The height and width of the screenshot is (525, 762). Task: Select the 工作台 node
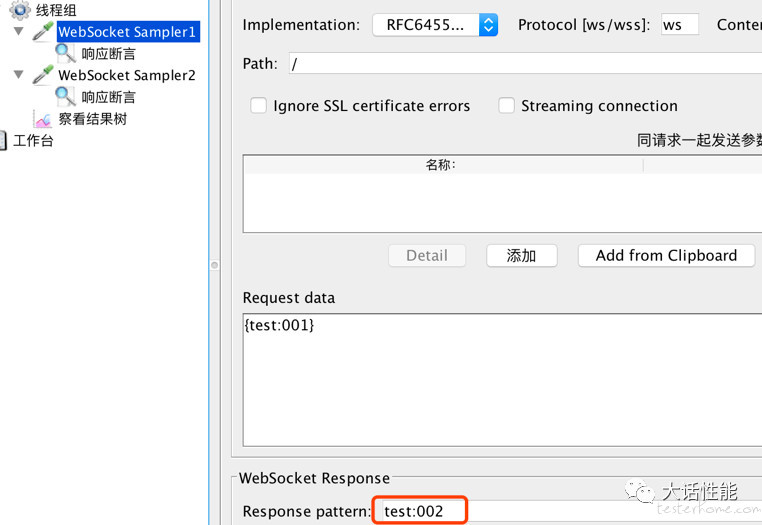coord(33,140)
